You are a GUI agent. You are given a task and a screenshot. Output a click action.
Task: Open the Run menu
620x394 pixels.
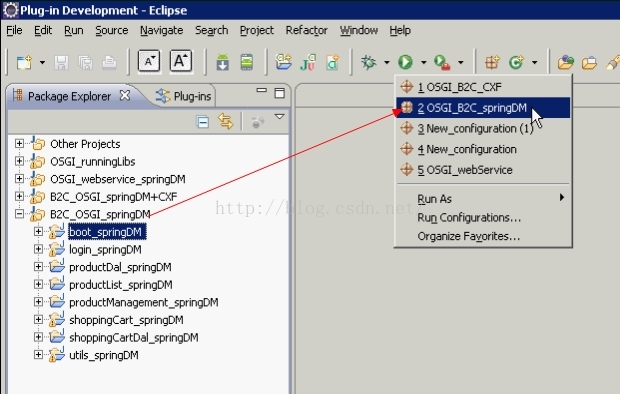click(74, 30)
